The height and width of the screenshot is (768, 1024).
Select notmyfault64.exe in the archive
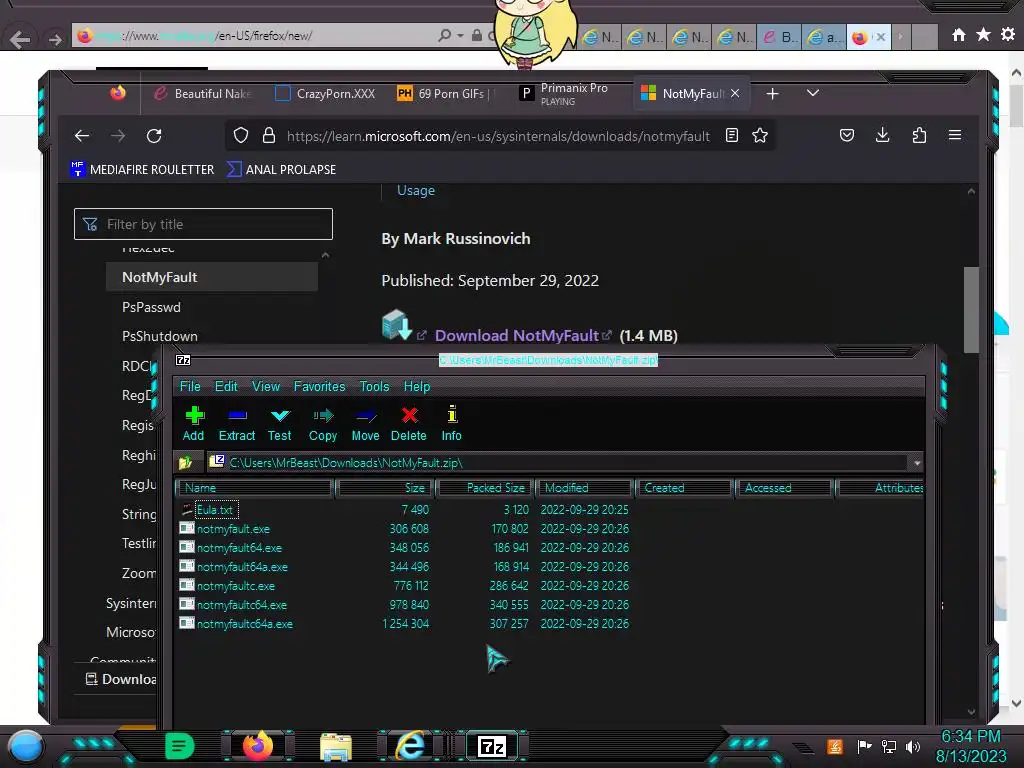click(239, 548)
